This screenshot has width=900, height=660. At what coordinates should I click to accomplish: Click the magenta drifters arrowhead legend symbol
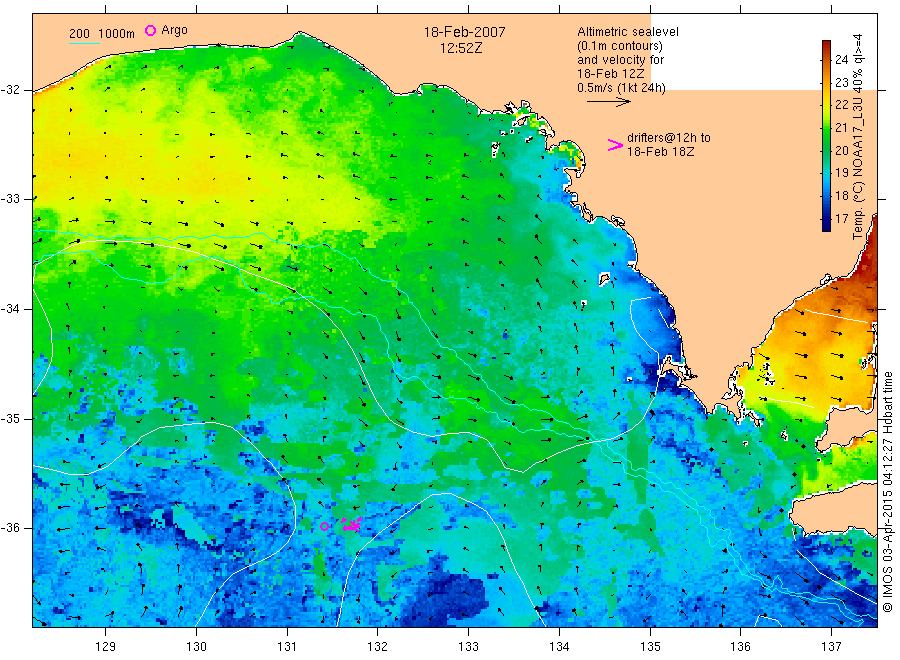point(615,145)
